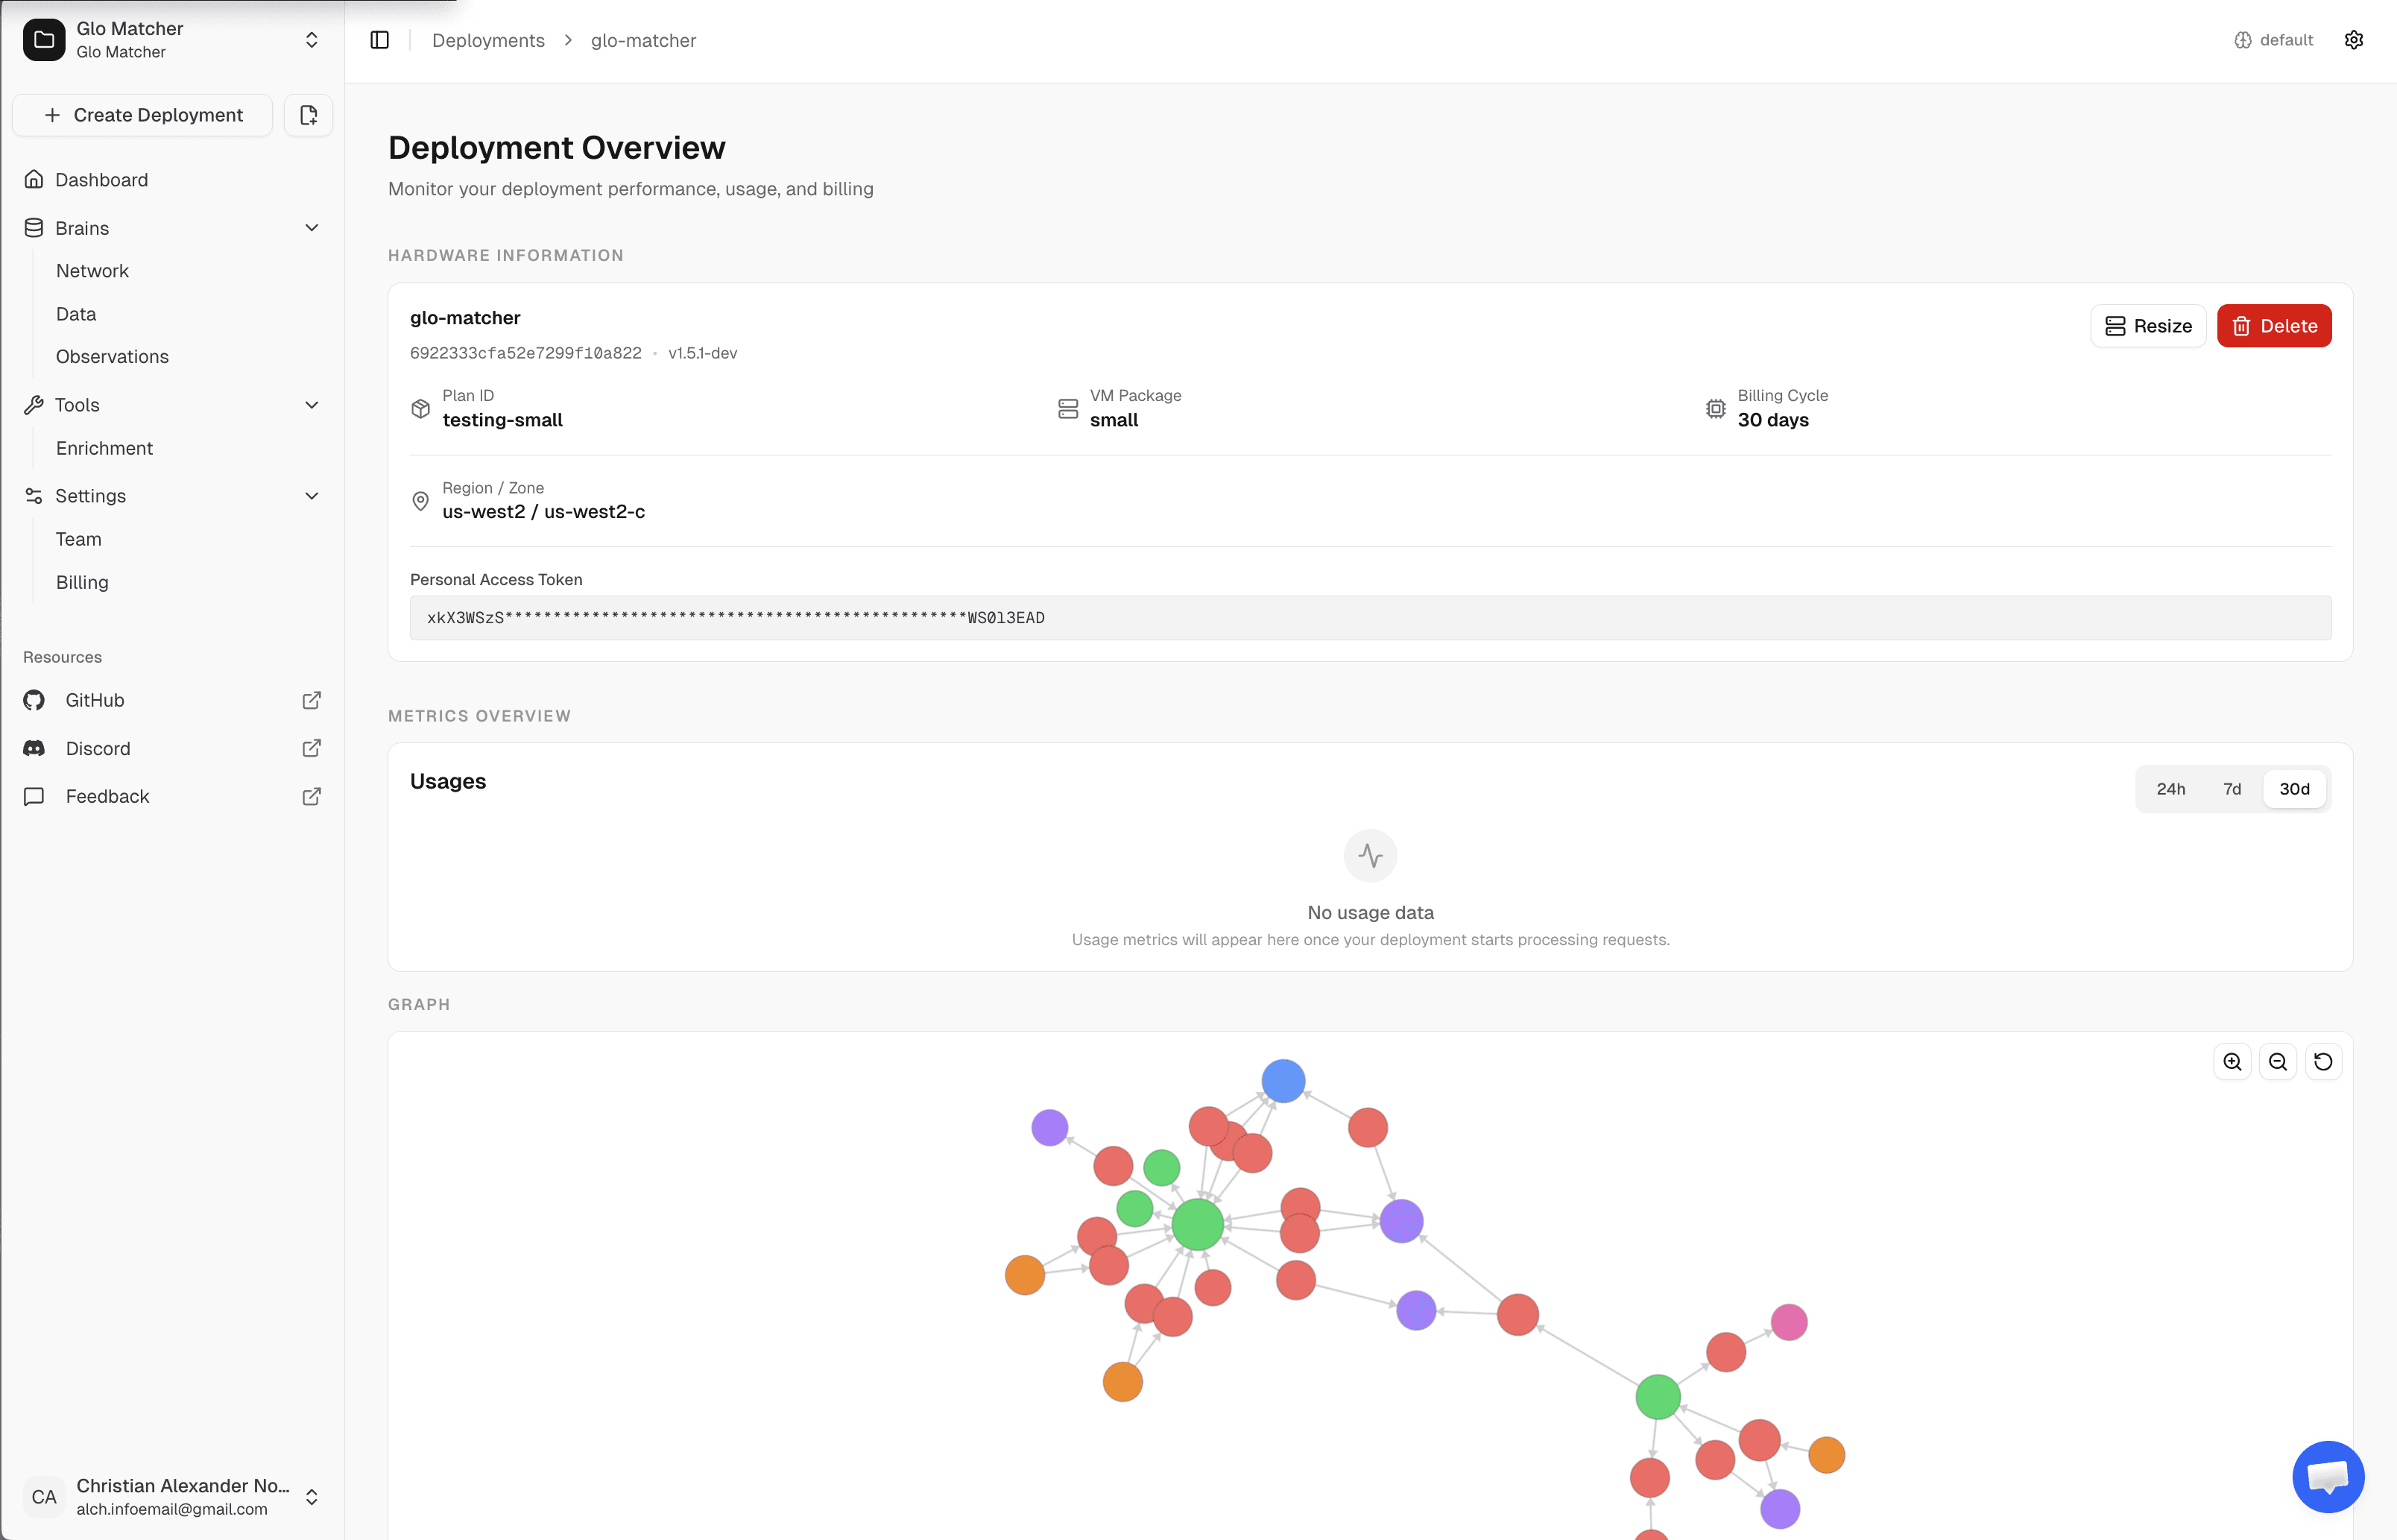Toggle the sidebar panel icon
Screen dimensions: 2397x1540
tap(379, 40)
